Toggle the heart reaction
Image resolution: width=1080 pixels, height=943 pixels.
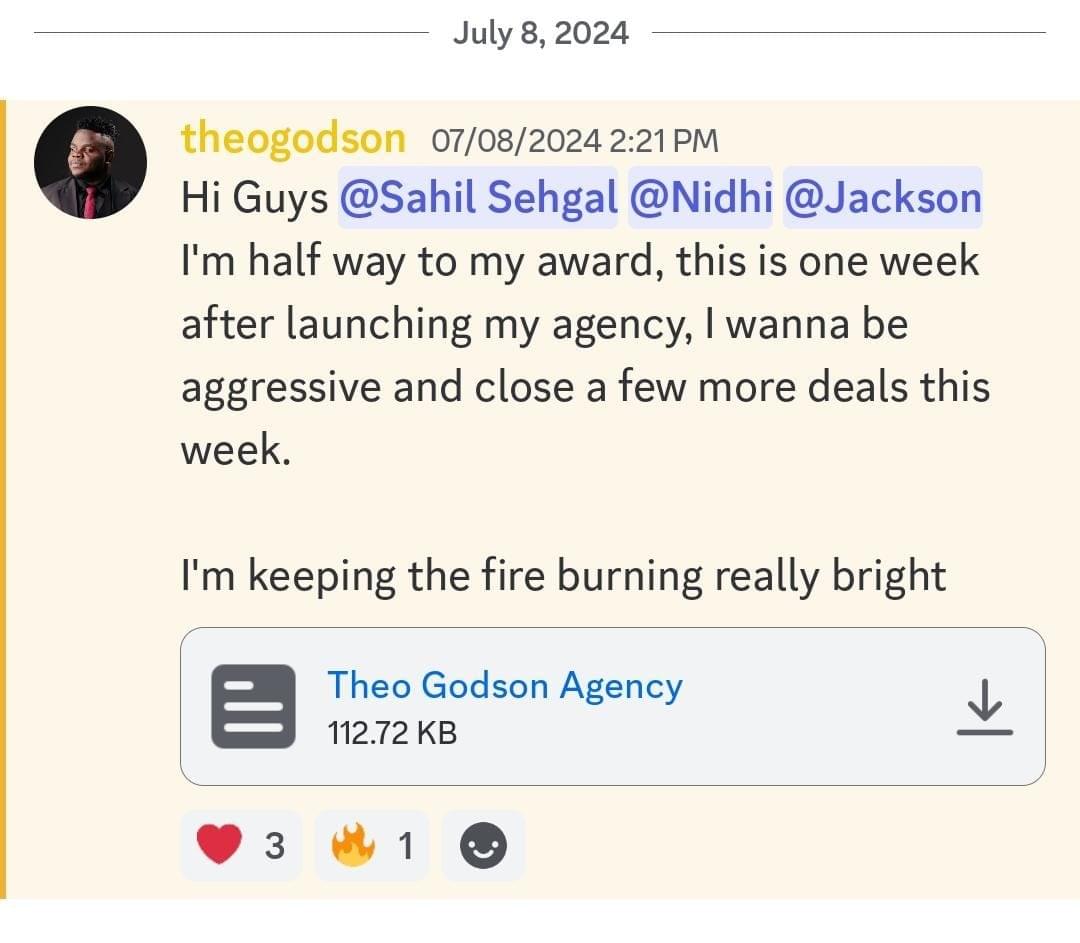click(x=240, y=846)
